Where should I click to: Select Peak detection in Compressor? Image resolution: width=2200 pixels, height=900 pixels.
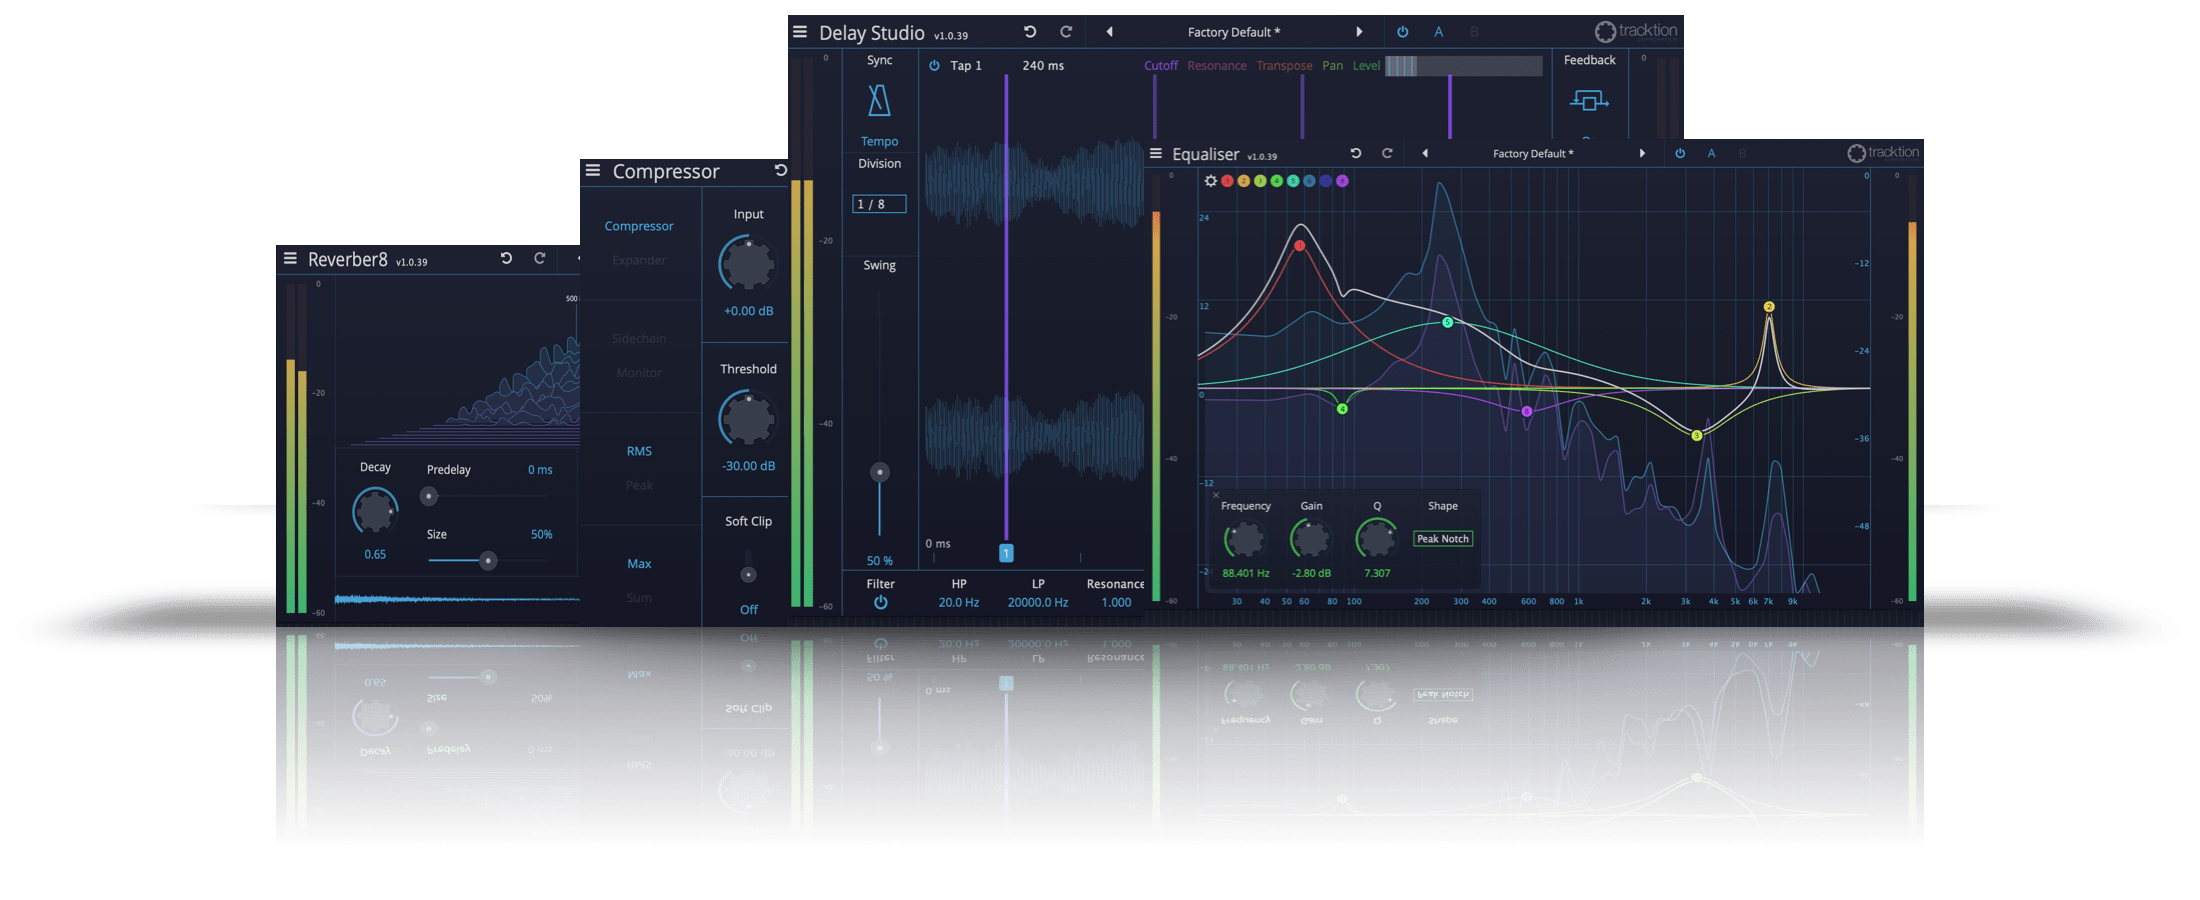(639, 485)
